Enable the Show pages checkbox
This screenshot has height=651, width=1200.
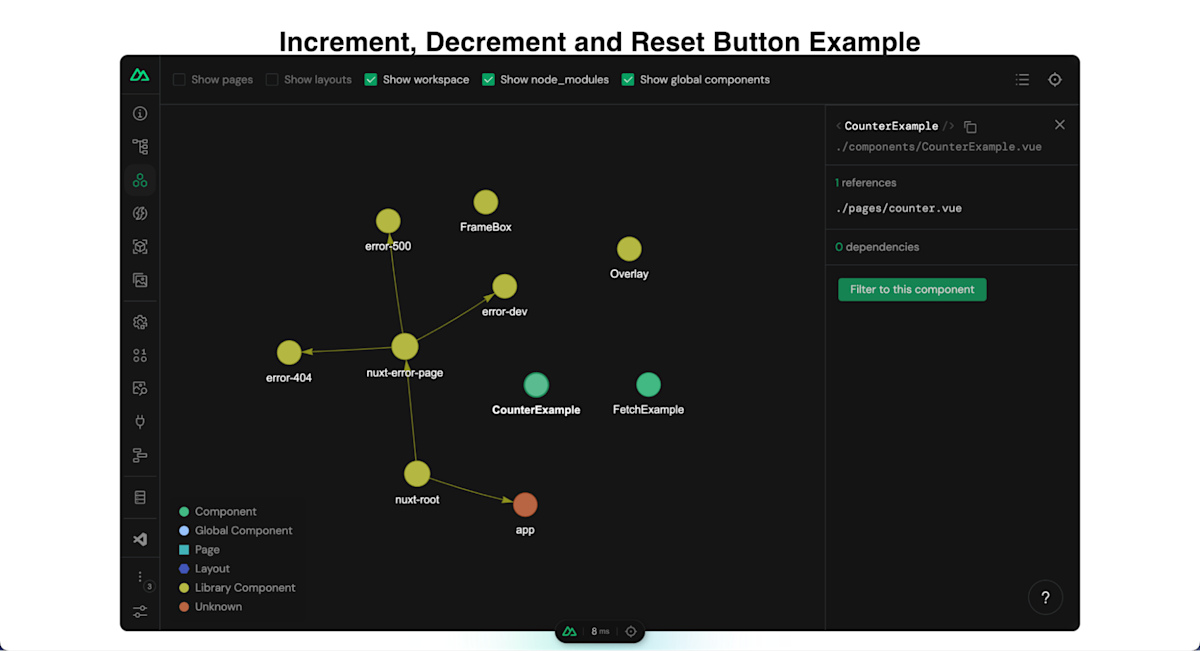coord(180,79)
